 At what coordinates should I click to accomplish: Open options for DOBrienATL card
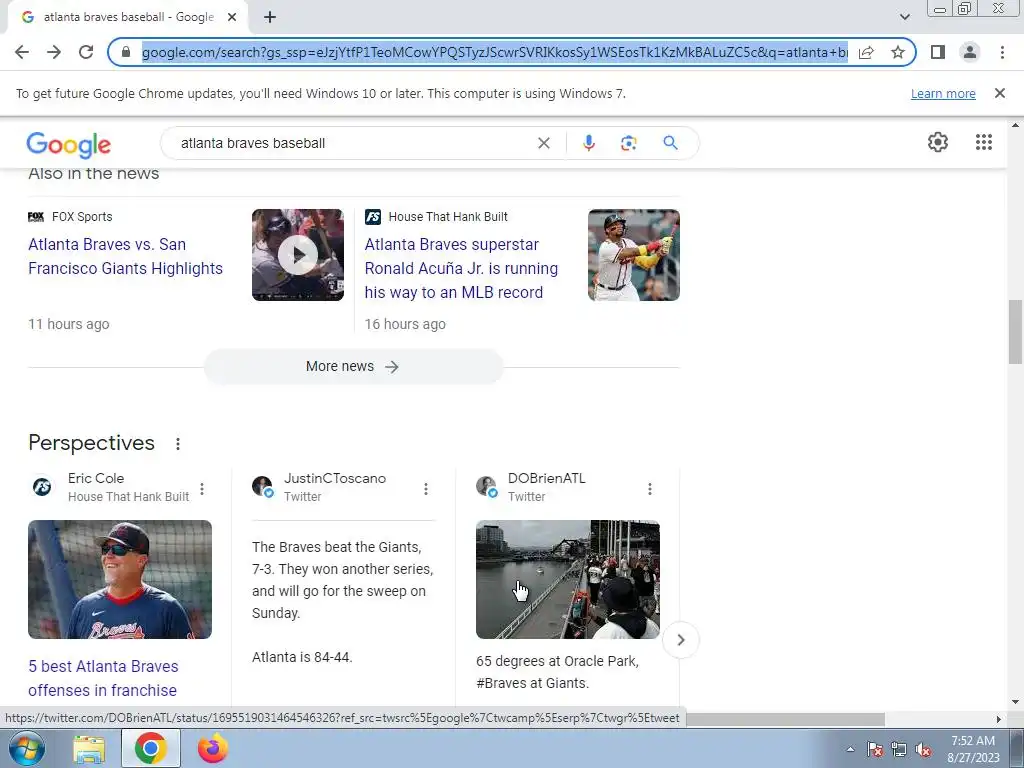[650, 488]
